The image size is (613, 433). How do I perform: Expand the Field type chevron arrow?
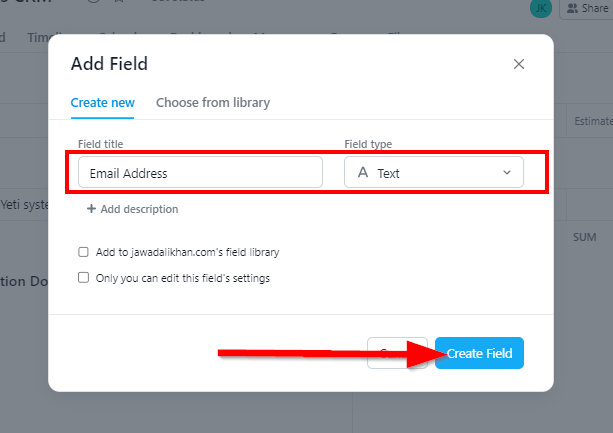[x=507, y=172]
